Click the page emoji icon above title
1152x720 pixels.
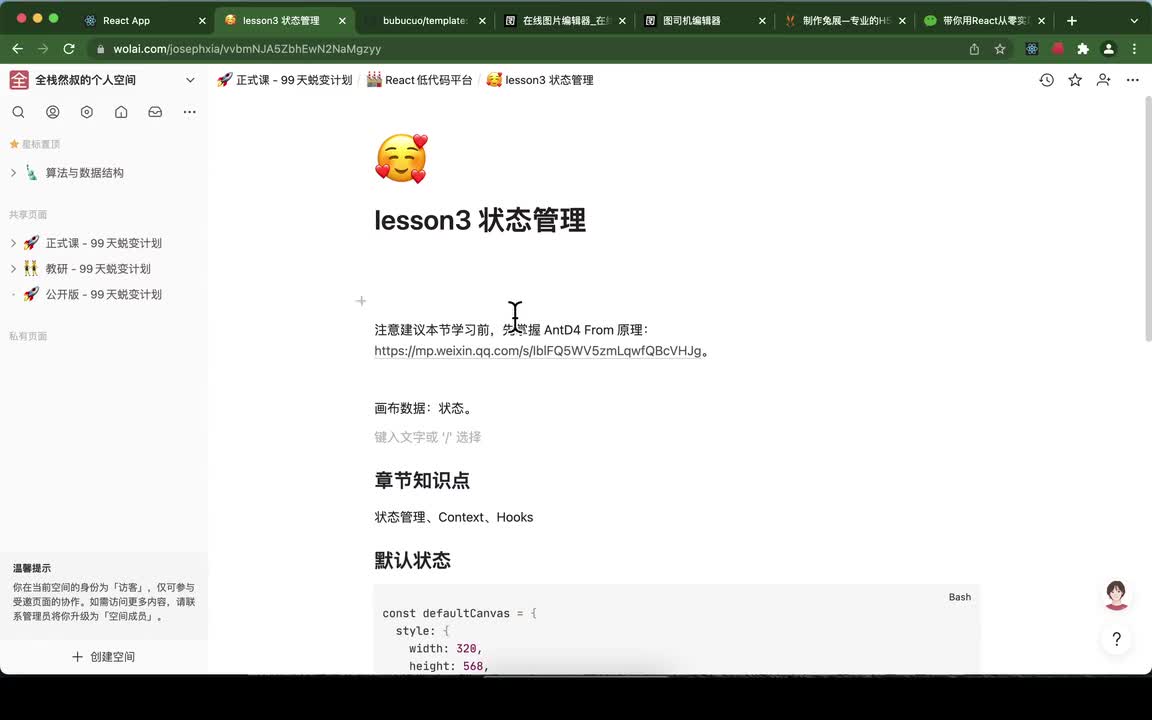pyautogui.click(x=401, y=158)
